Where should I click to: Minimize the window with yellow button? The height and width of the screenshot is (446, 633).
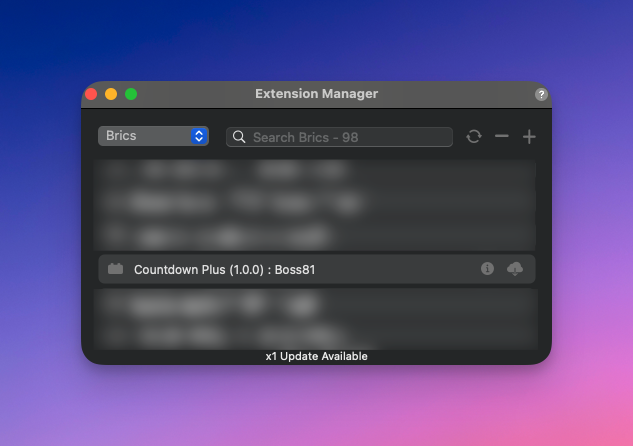(111, 94)
